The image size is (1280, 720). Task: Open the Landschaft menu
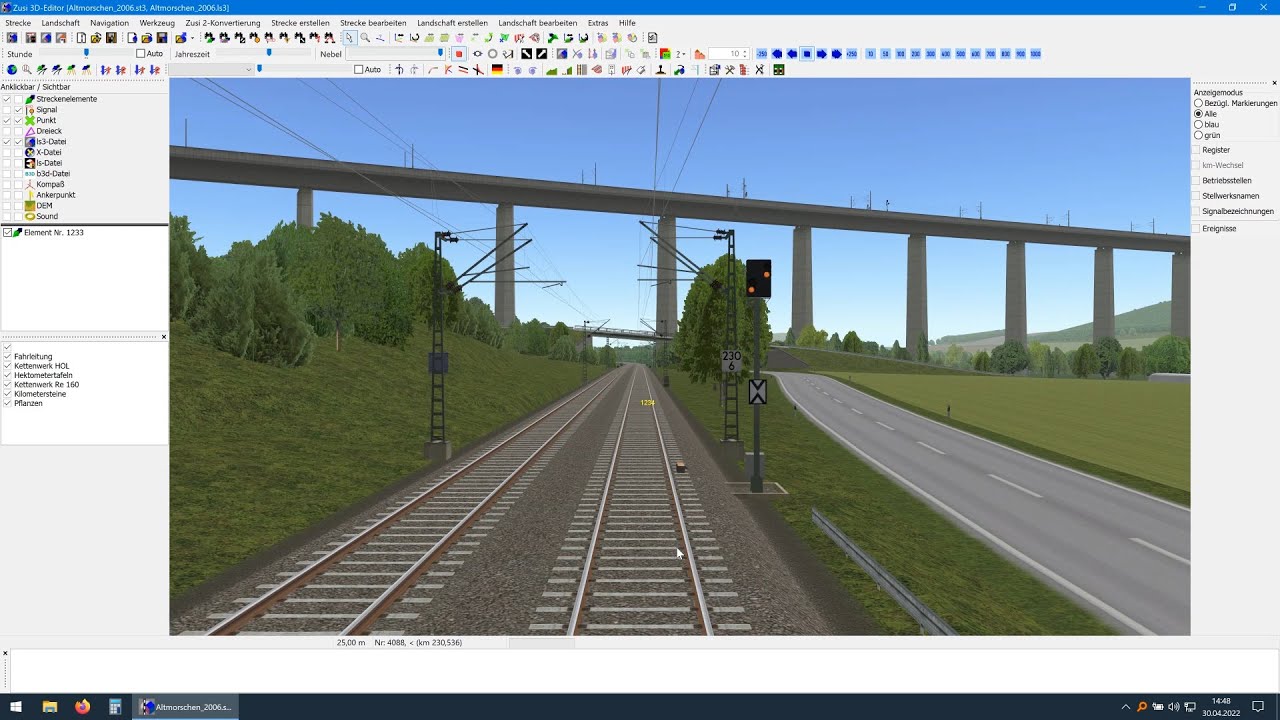click(61, 22)
